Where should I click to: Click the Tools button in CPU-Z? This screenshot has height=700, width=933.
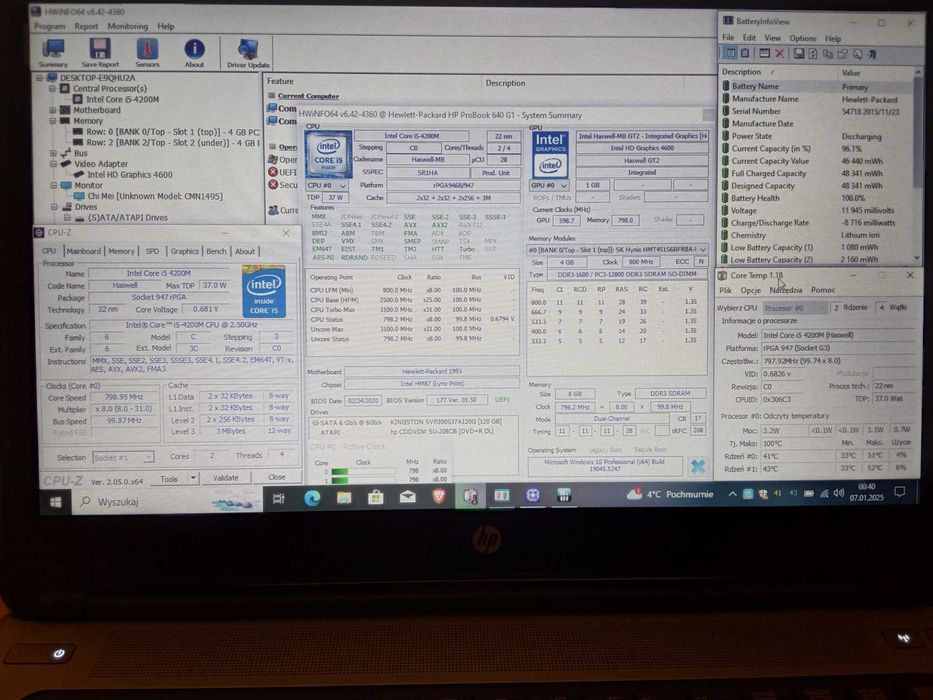point(169,479)
